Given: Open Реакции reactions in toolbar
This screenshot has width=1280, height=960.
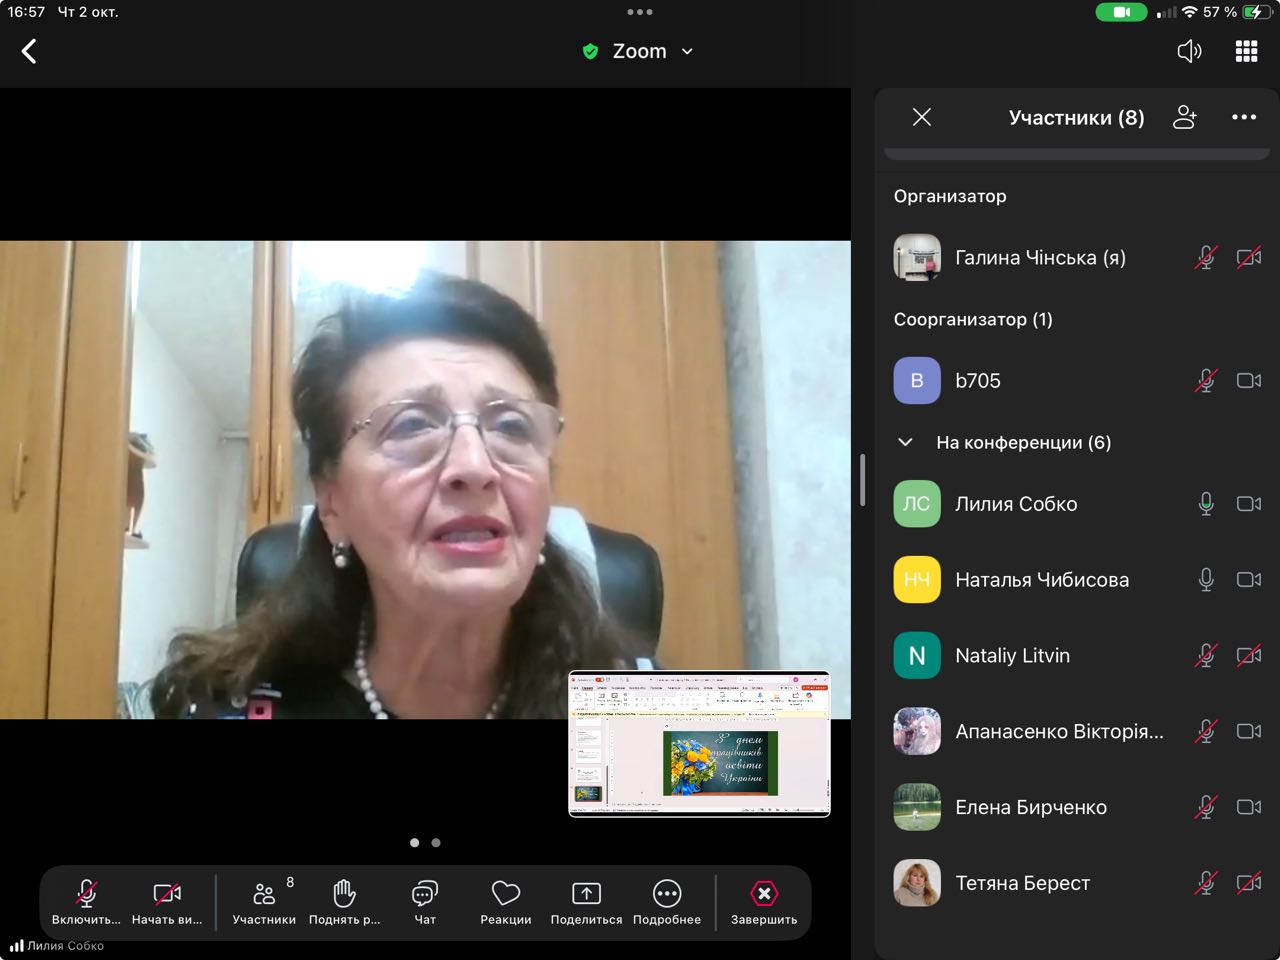Looking at the screenshot, I should coord(505,901).
